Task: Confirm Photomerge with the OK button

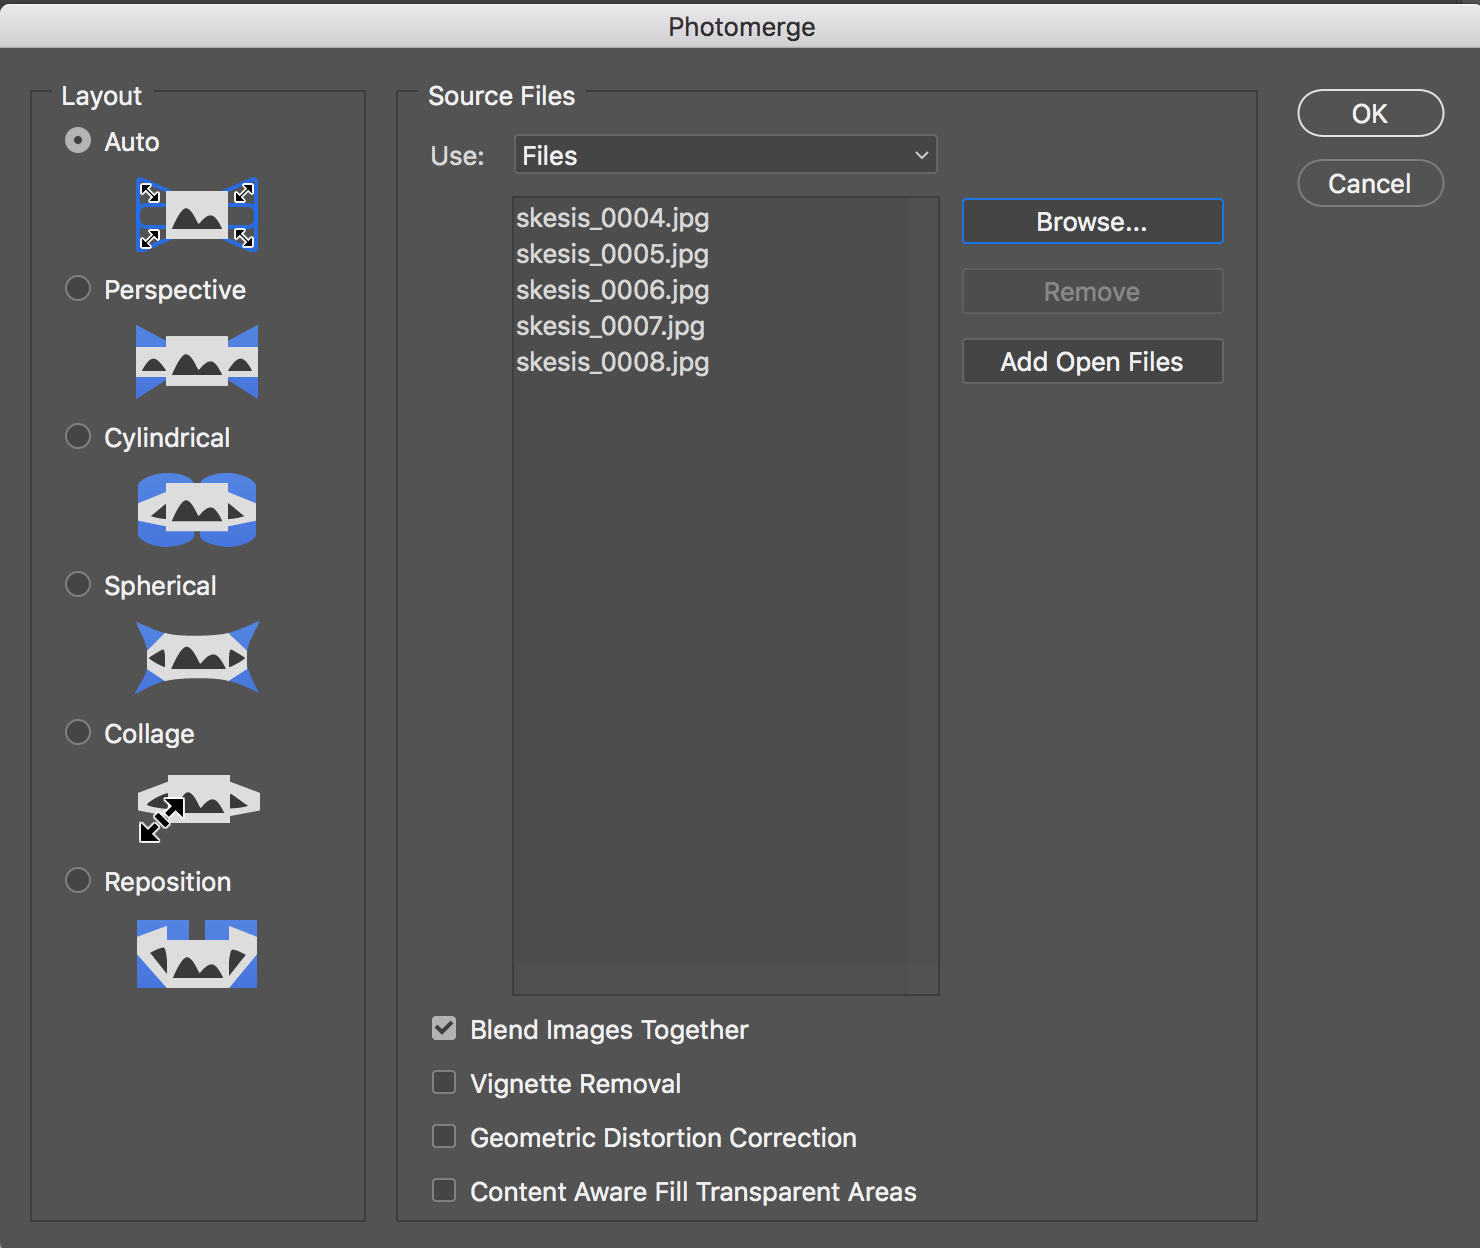Action: (1370, 114)
